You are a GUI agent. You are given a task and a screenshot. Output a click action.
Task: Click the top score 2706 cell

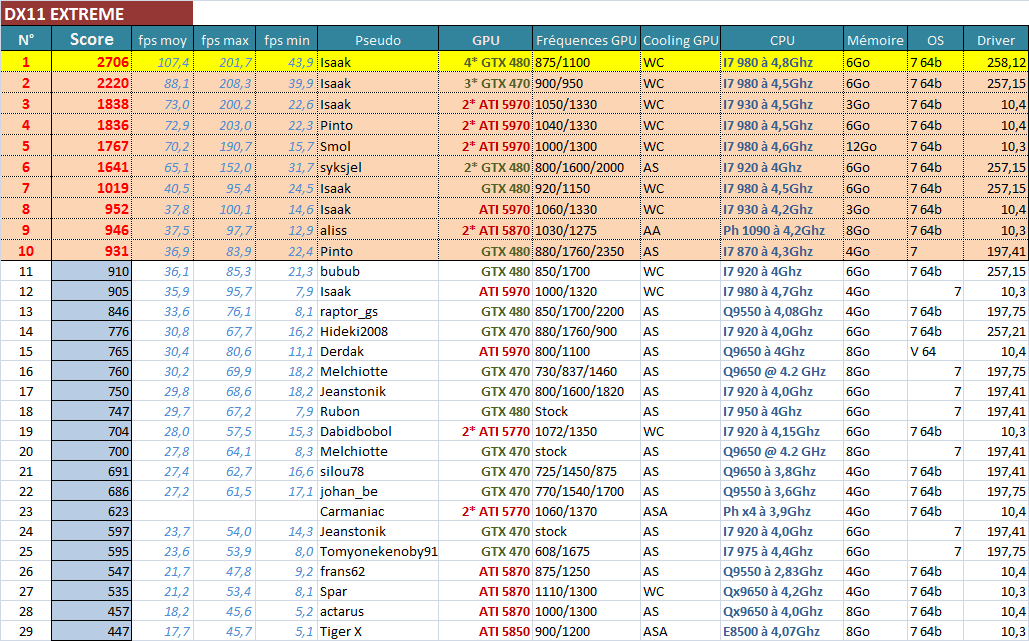coord(91,62)
